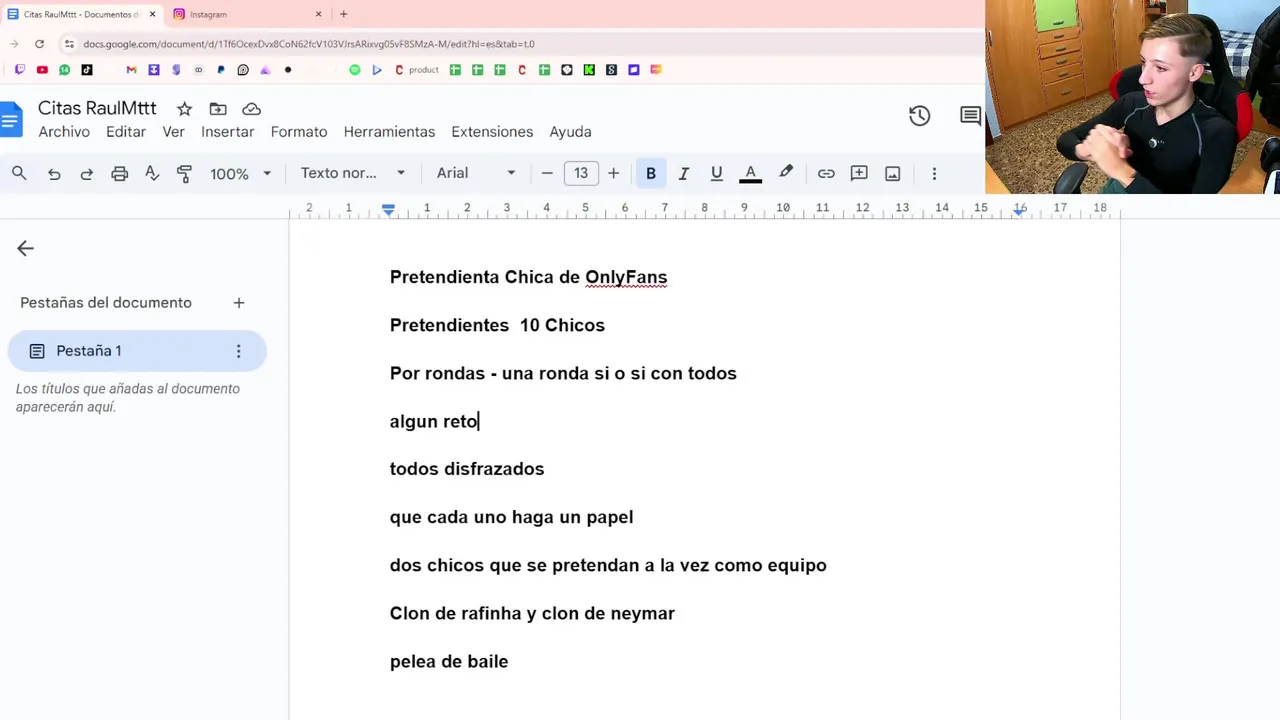Image resolution: width=1280 pixels, height=720 pixels.
Task: Open the comments panel icon
Action: [970, 116]
